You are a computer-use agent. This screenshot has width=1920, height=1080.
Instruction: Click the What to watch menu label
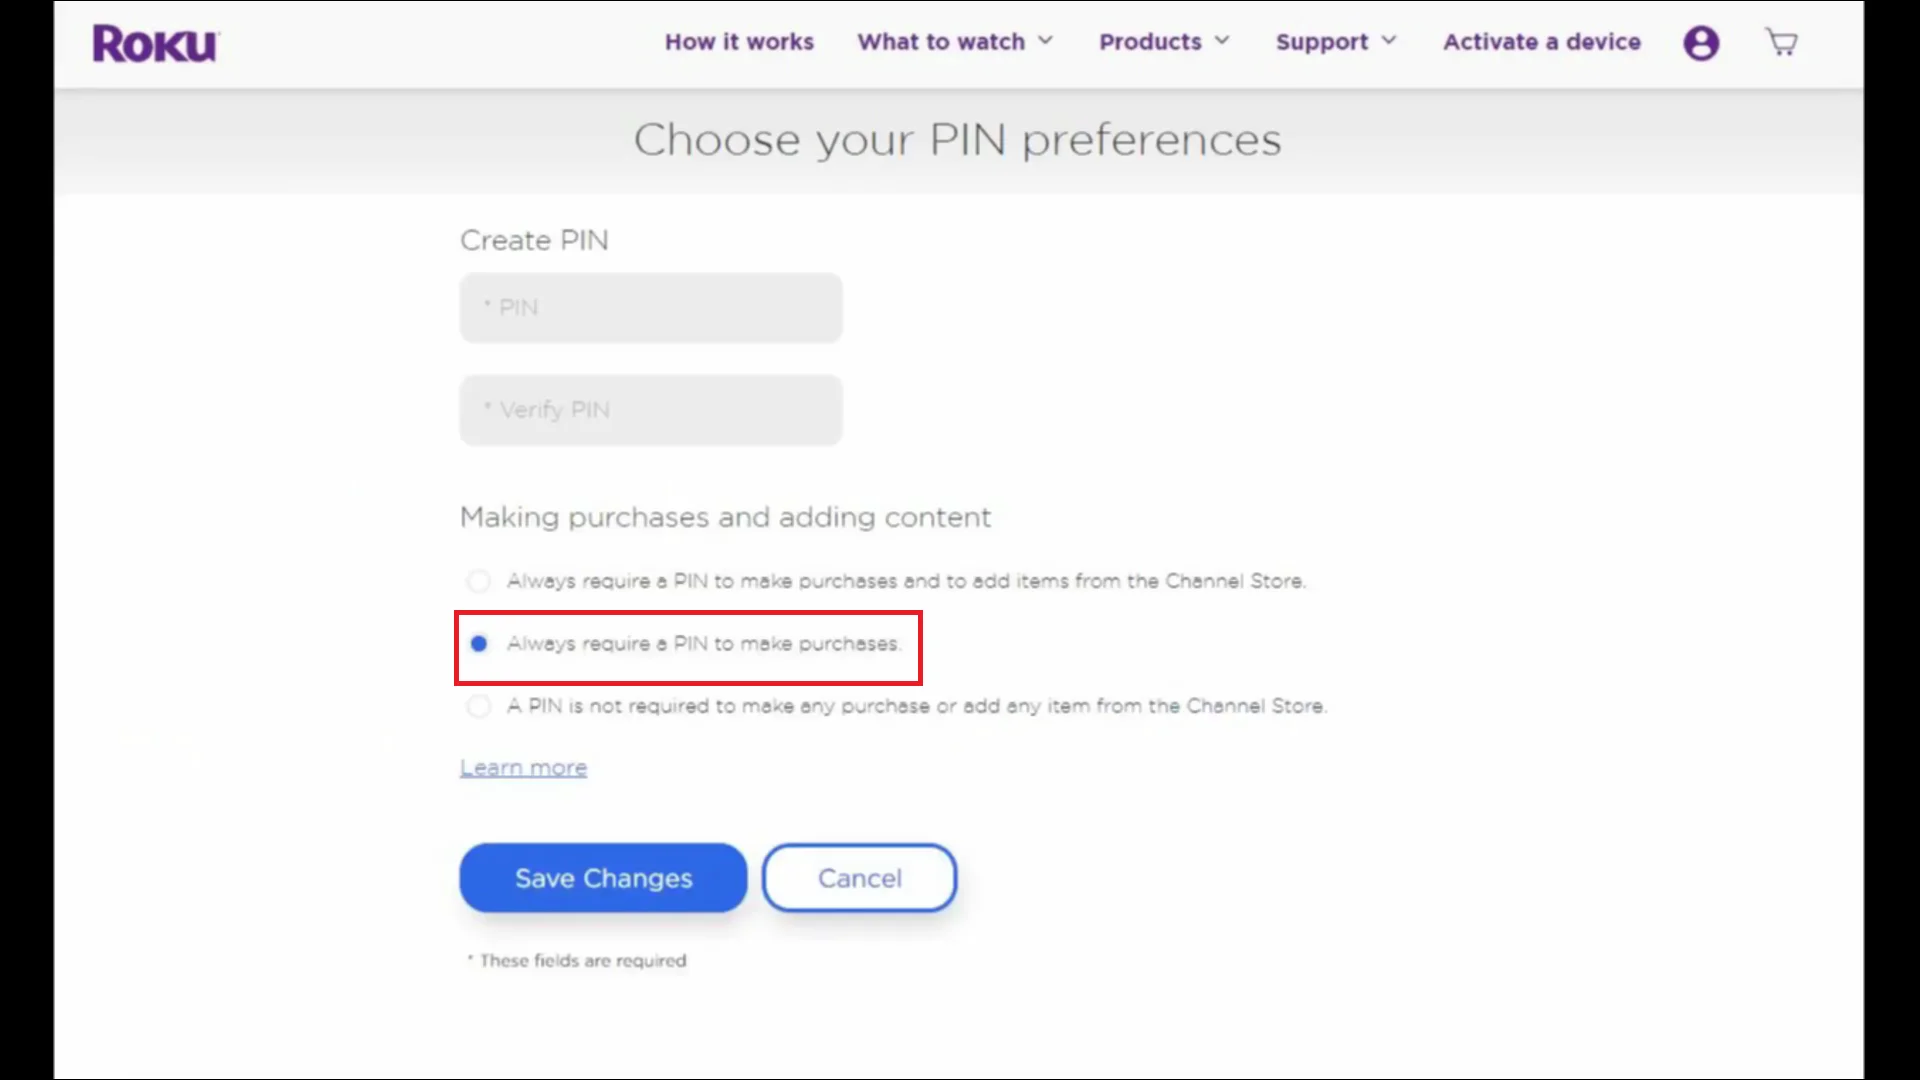[x=940, y=42]
